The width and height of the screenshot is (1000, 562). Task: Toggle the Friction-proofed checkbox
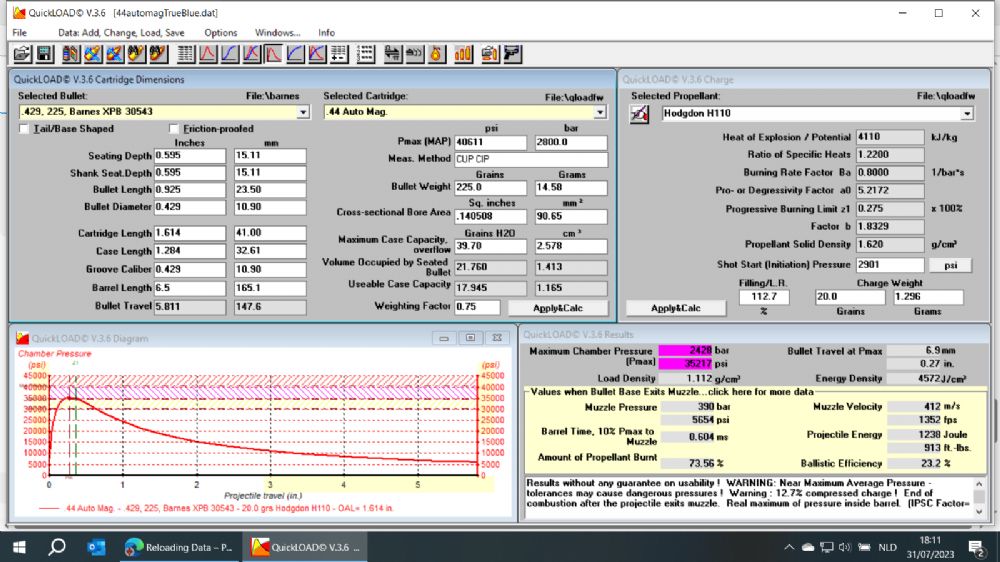click(174, 129)
